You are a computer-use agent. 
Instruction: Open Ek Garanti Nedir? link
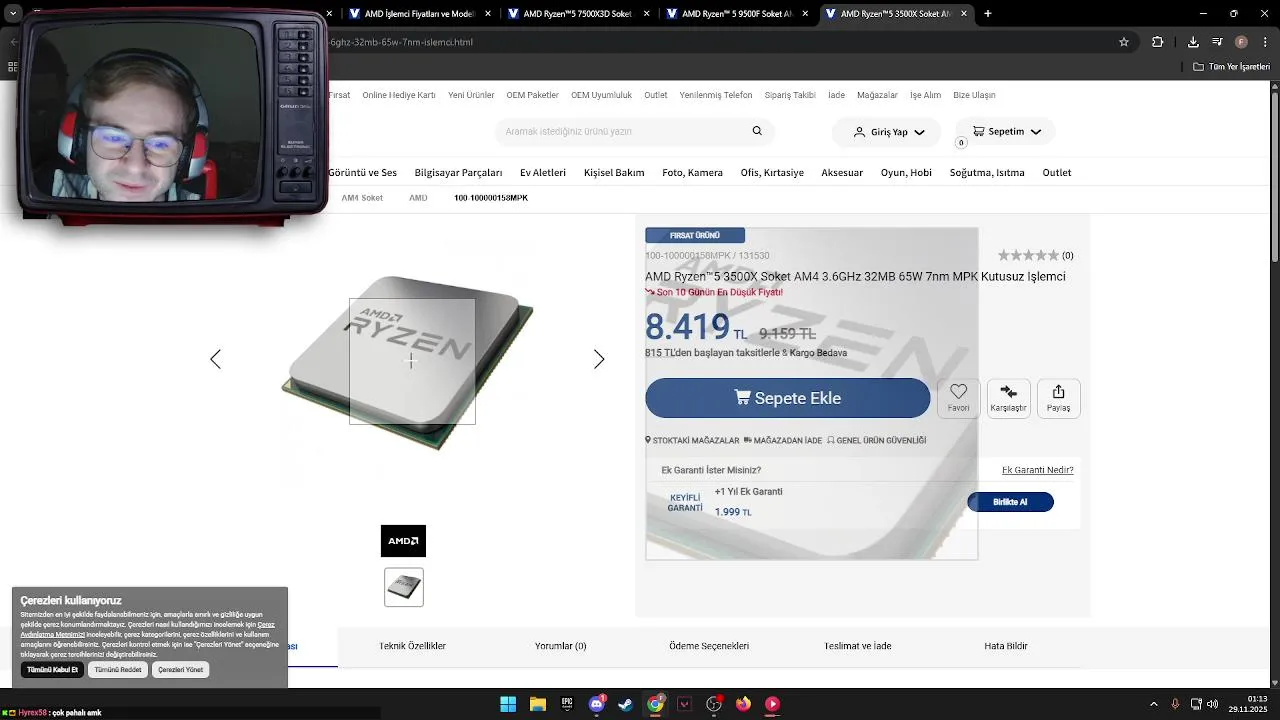tap(1037, 470)
